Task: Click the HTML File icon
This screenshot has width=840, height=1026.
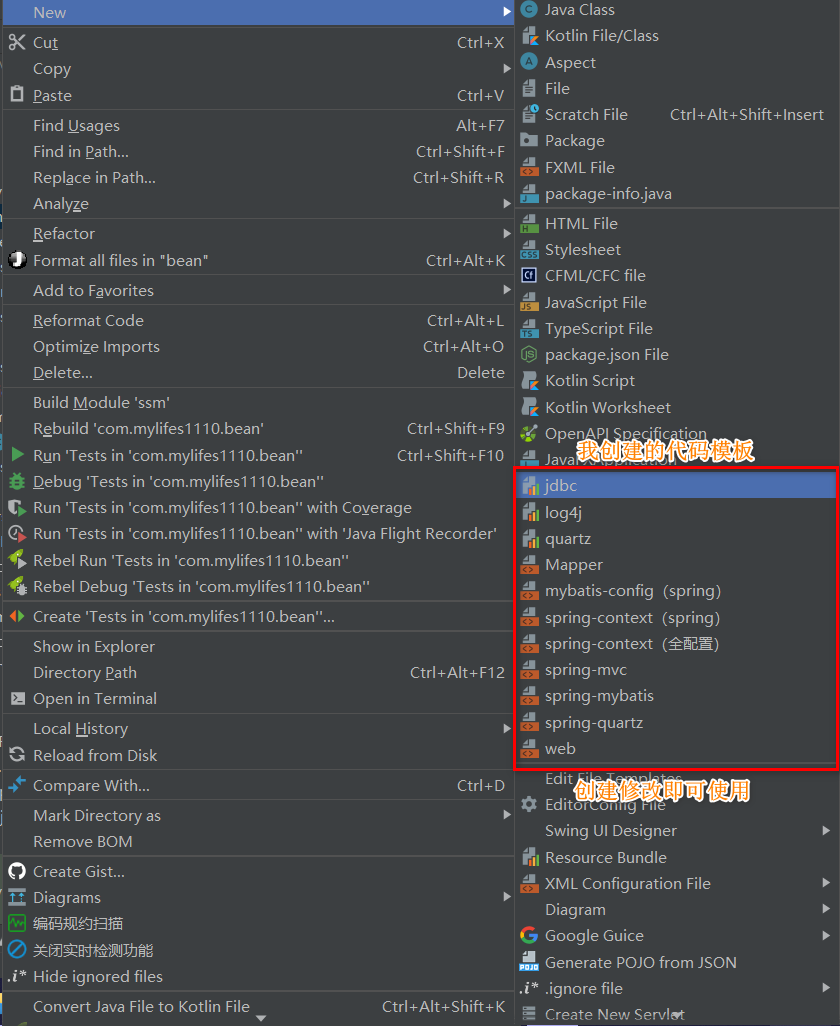Action: tap(529, 224)
